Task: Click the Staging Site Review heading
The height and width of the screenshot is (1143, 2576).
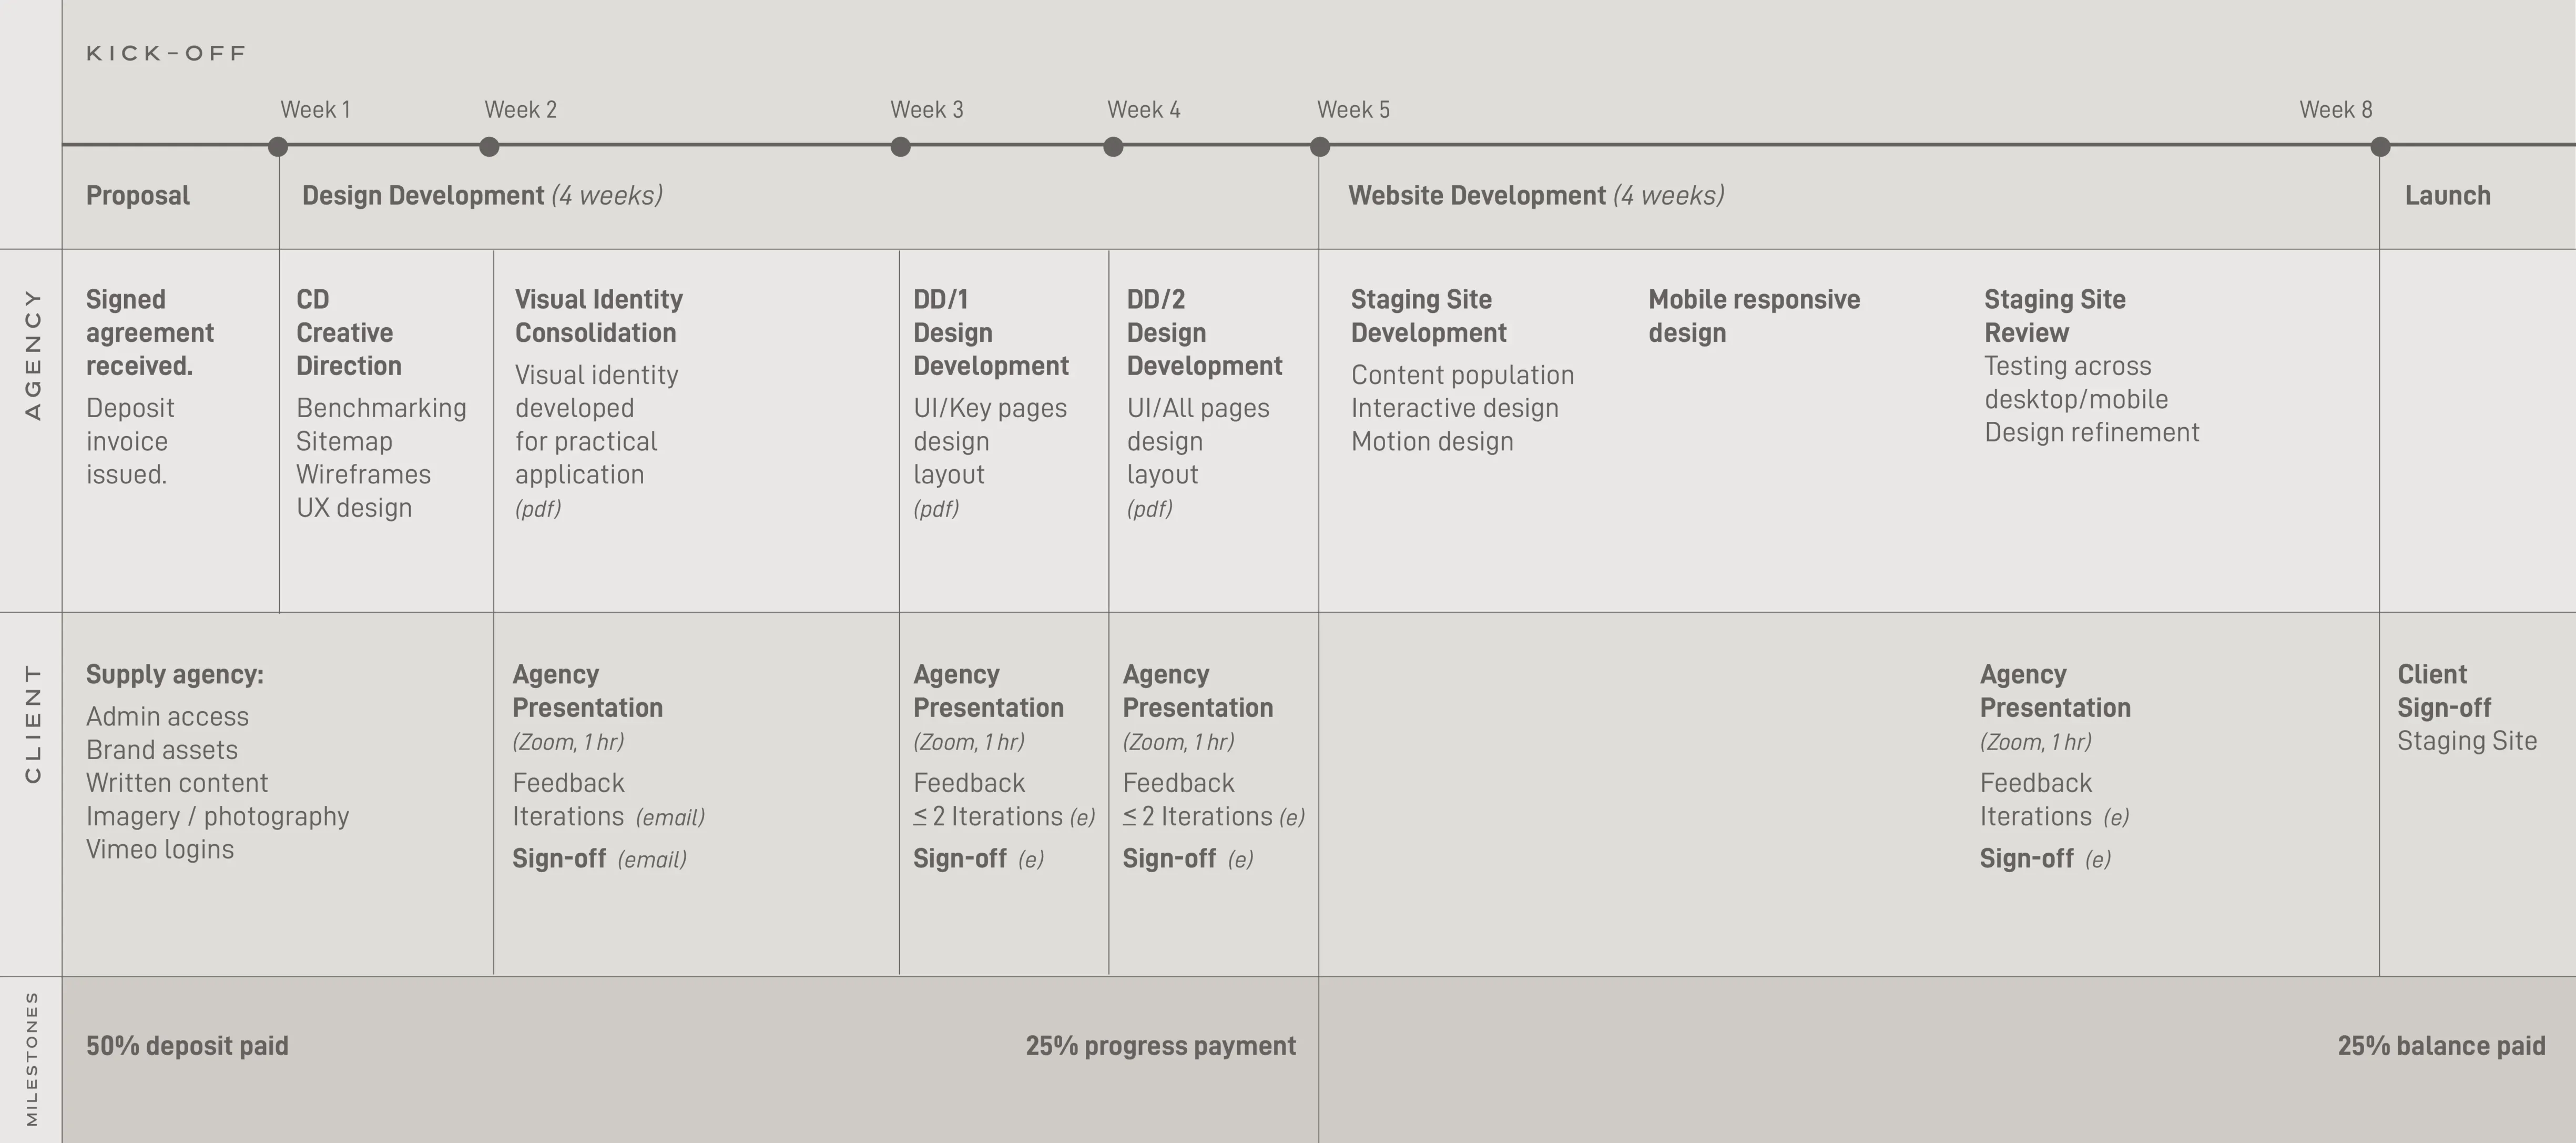Action: [2055, 316]
